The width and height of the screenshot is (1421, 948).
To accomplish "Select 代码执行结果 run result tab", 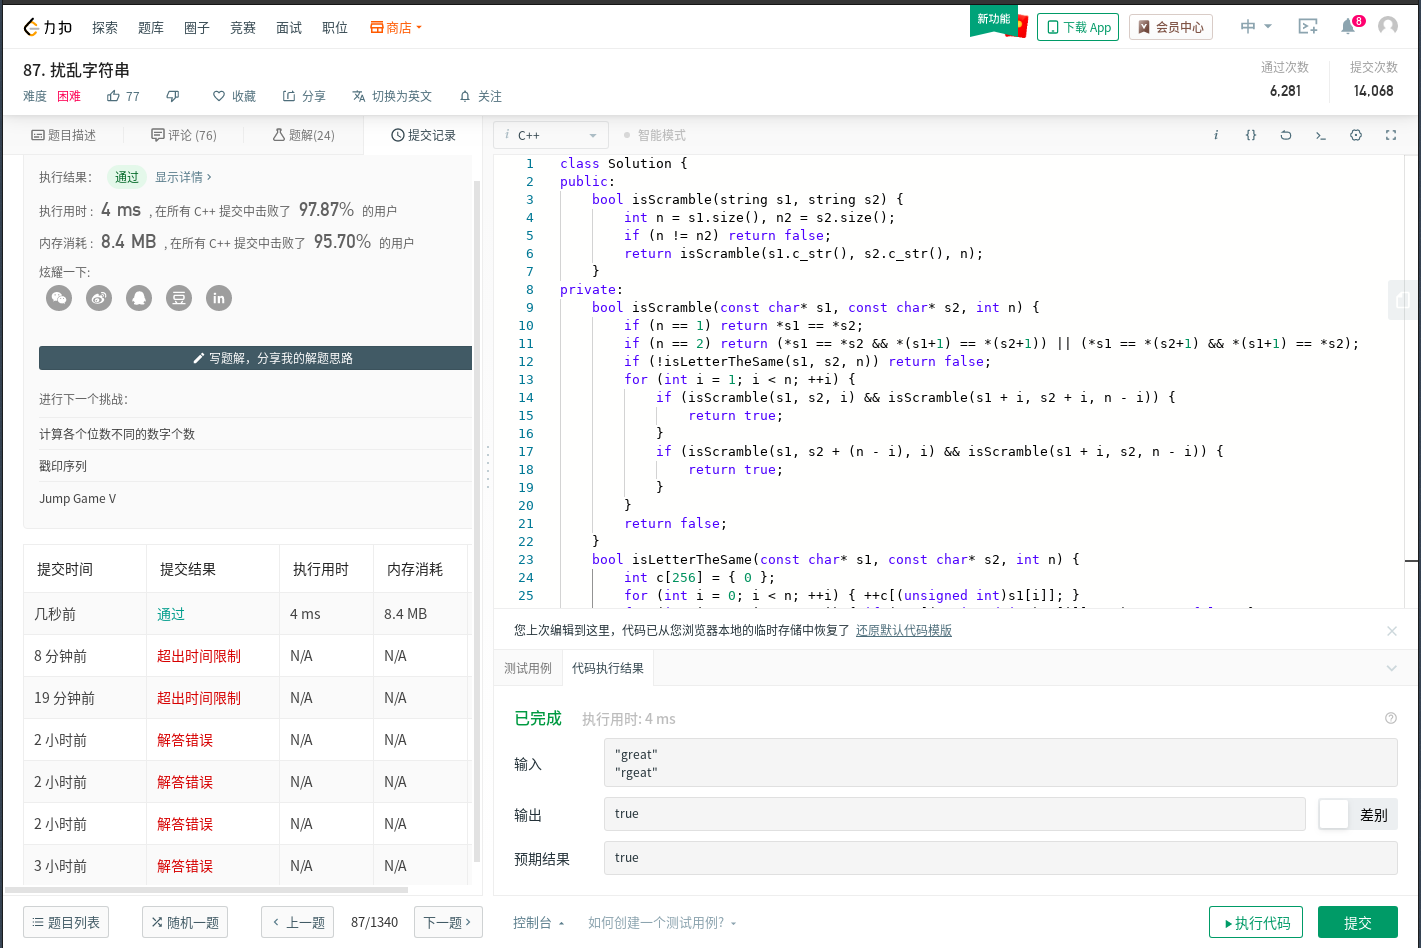I will coord(608,668).
